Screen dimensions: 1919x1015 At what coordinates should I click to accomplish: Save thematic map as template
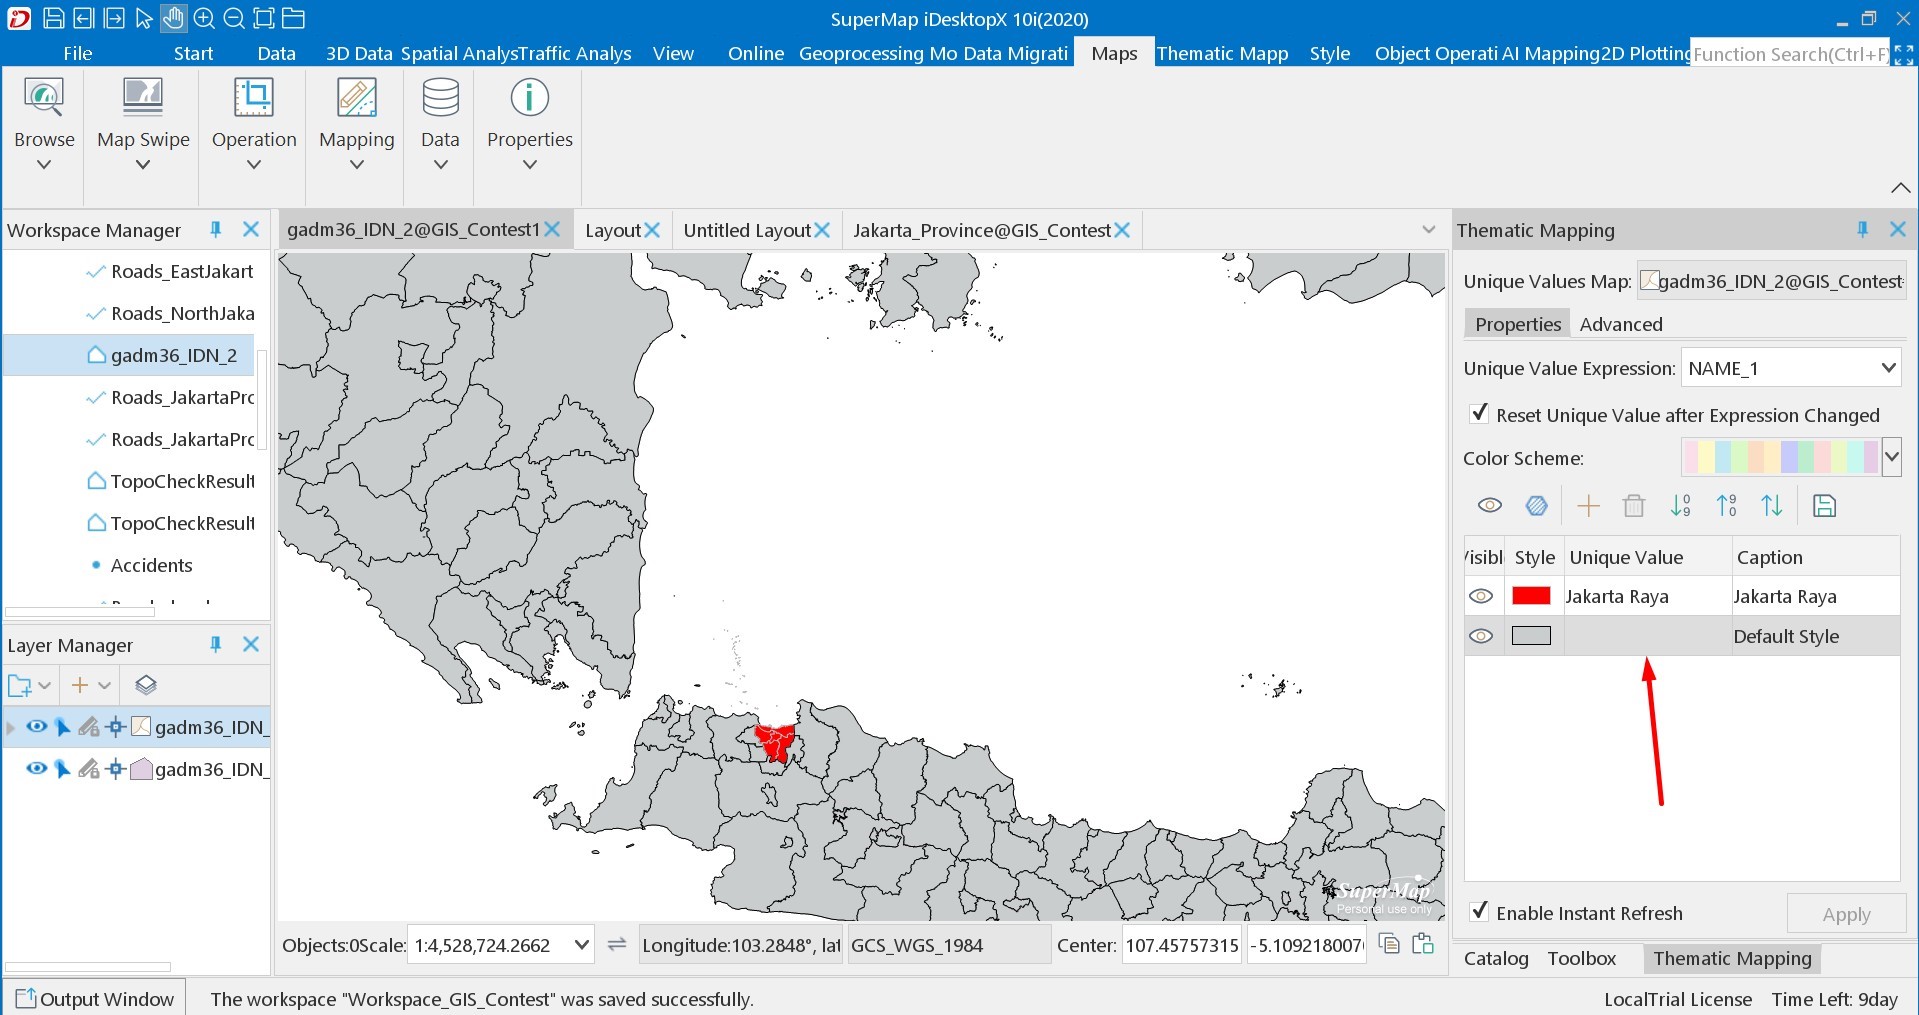click(1824, 506)
